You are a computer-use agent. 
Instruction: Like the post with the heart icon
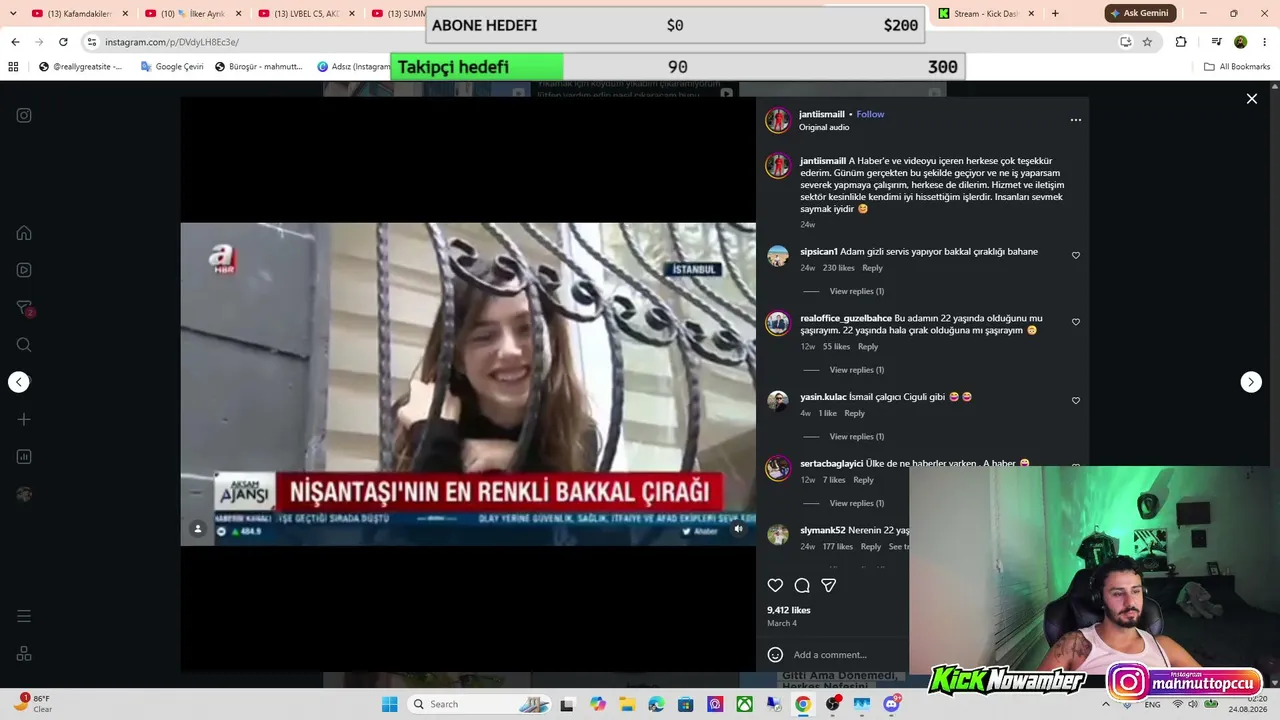(x=775, y=585)
